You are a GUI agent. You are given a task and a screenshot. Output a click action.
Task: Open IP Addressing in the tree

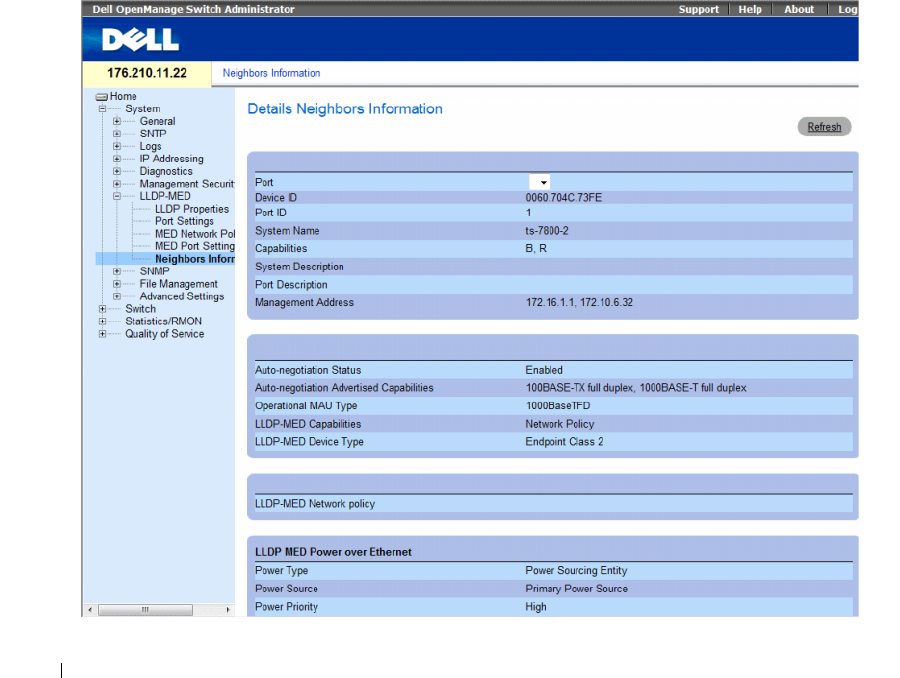tap(171, 159)
